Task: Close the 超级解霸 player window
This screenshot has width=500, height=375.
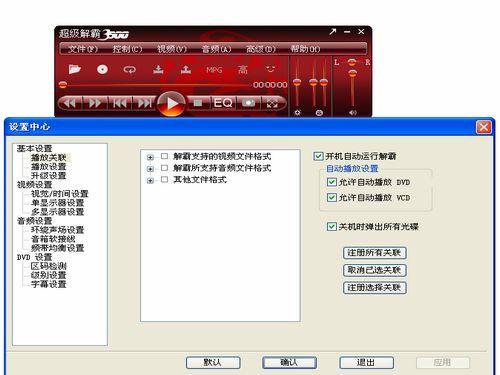Action: (361, 32)
